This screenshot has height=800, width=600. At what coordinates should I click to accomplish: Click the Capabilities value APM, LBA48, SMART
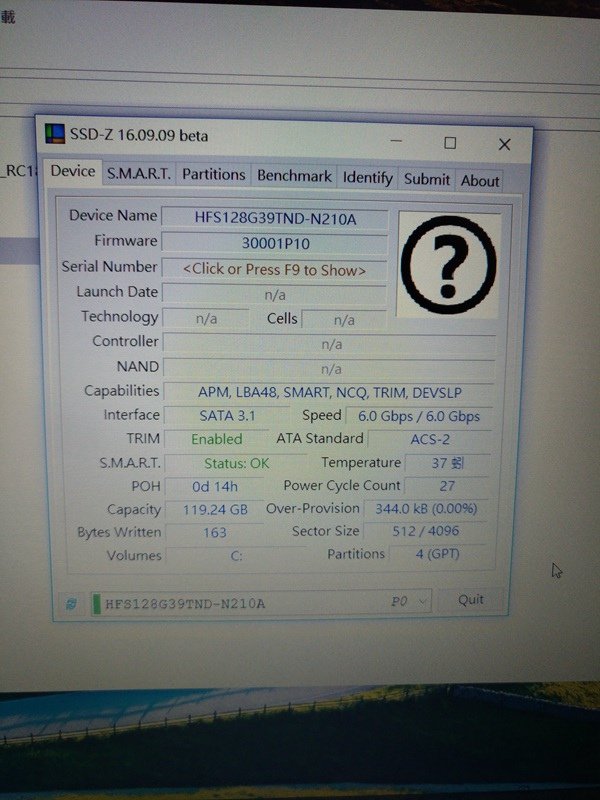point(329,392)
